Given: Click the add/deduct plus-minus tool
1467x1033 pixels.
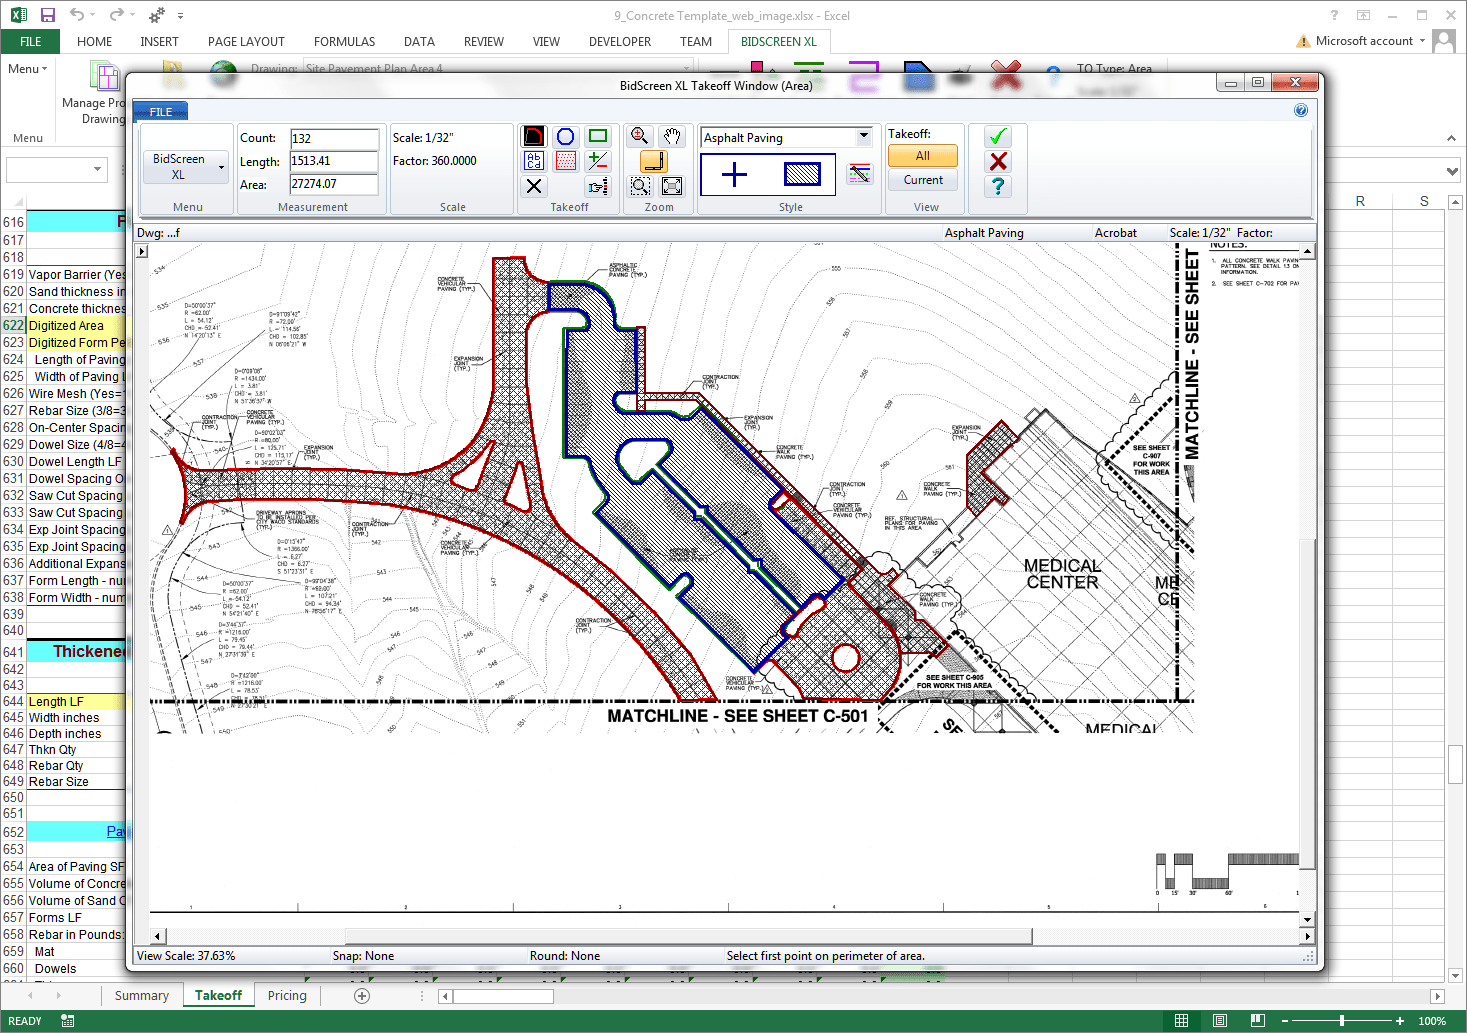Looking at the screenshot, I should pyautogui.click(x=598, y=161).
